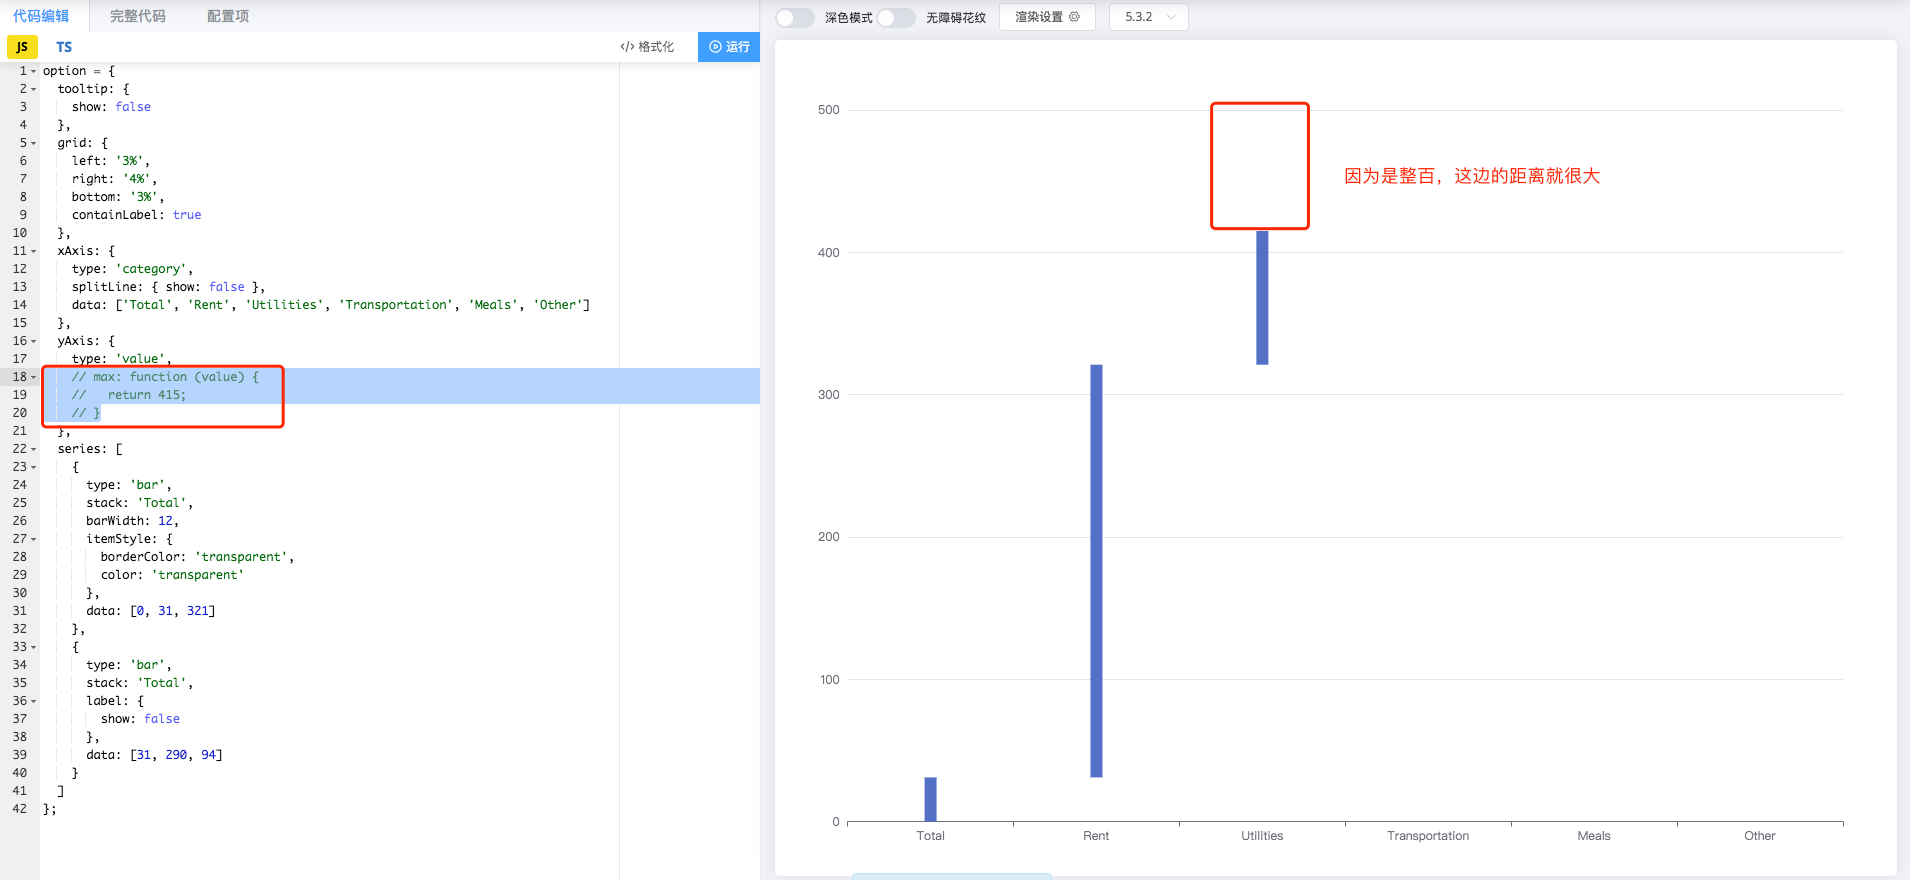Click the Meals x-axis label
1910x880 pixels.
(1594, 836)
